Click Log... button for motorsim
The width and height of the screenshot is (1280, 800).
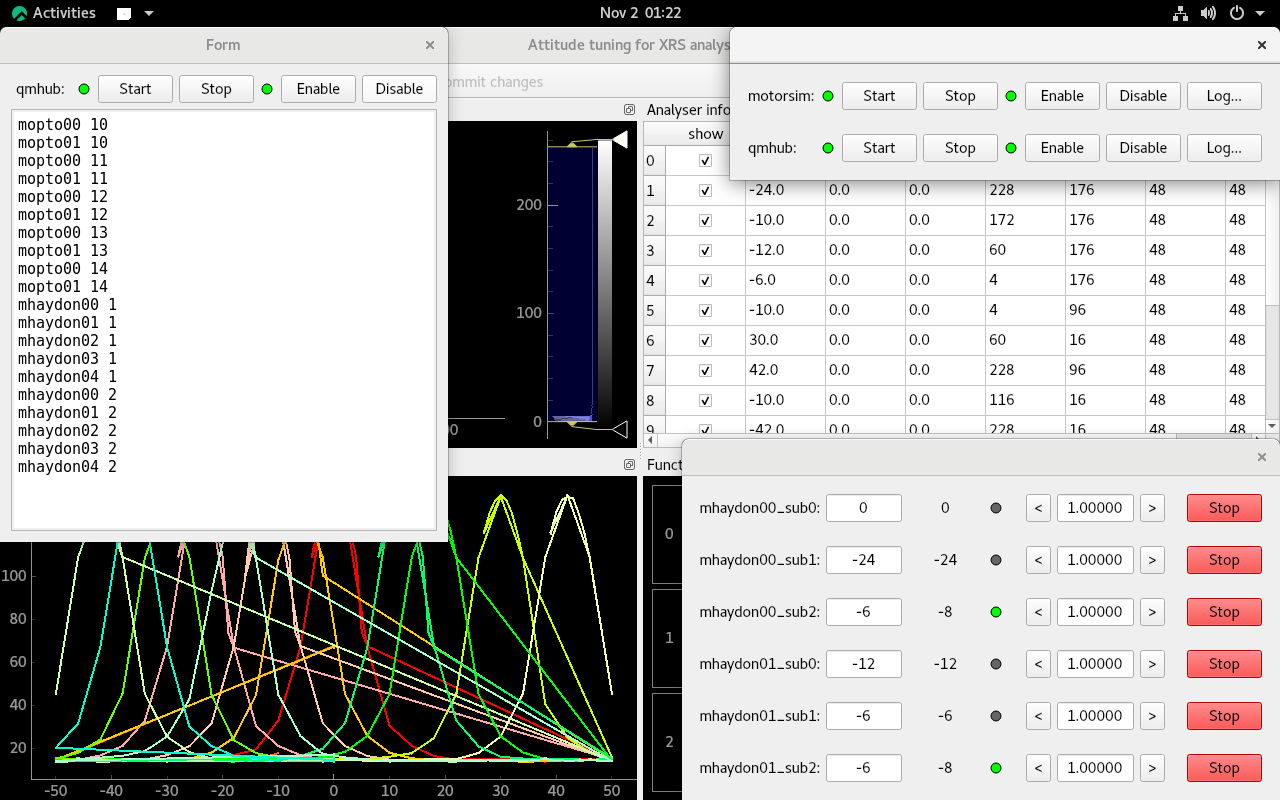[x=1224, y=96]
